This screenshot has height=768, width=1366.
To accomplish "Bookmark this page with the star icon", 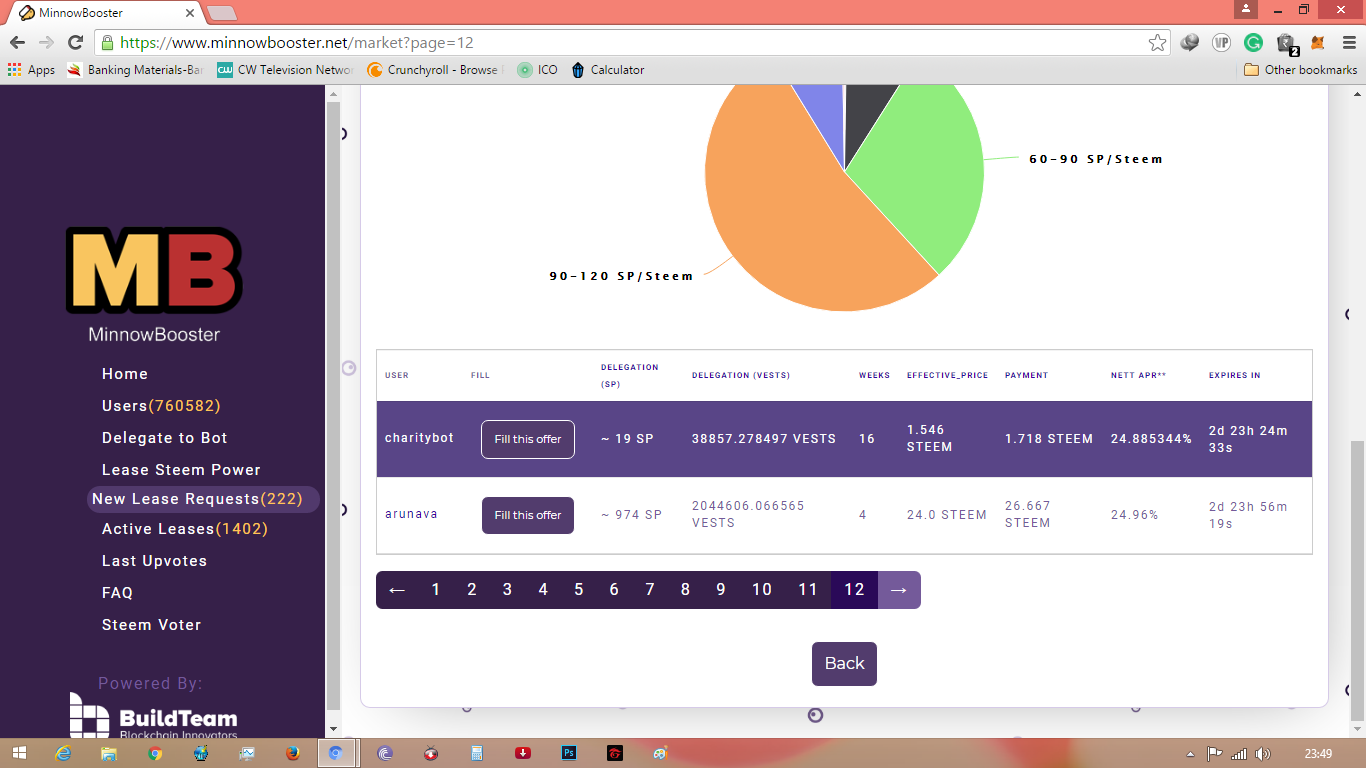I will click(1157, 43).
